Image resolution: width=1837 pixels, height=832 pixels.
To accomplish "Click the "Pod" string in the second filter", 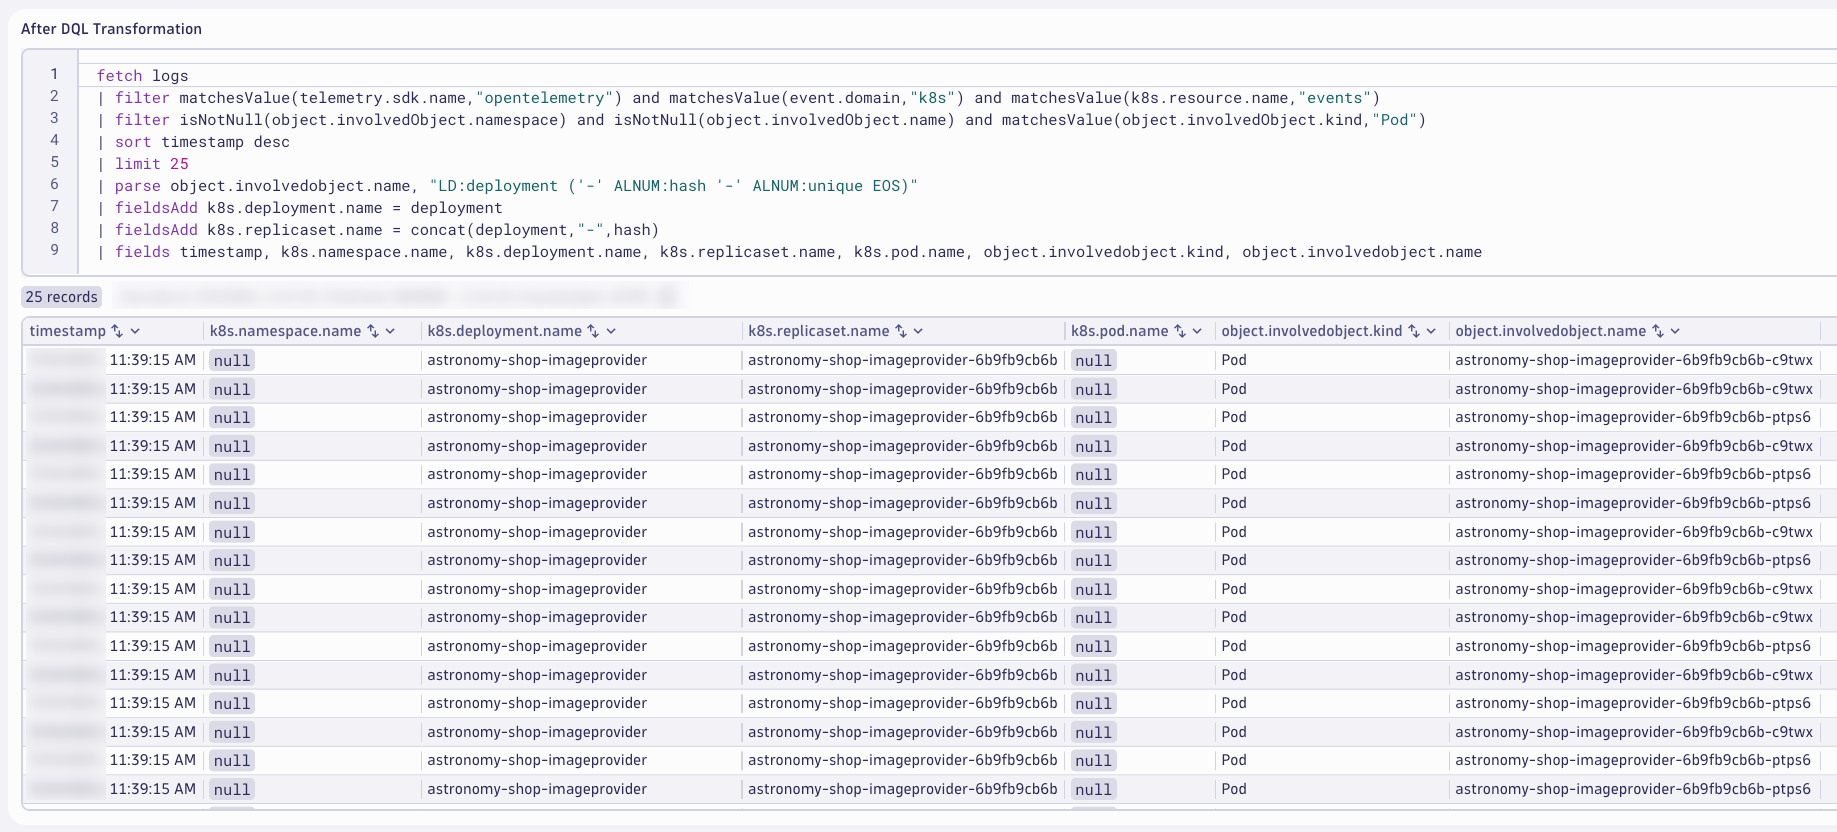I will point(1395,120).
